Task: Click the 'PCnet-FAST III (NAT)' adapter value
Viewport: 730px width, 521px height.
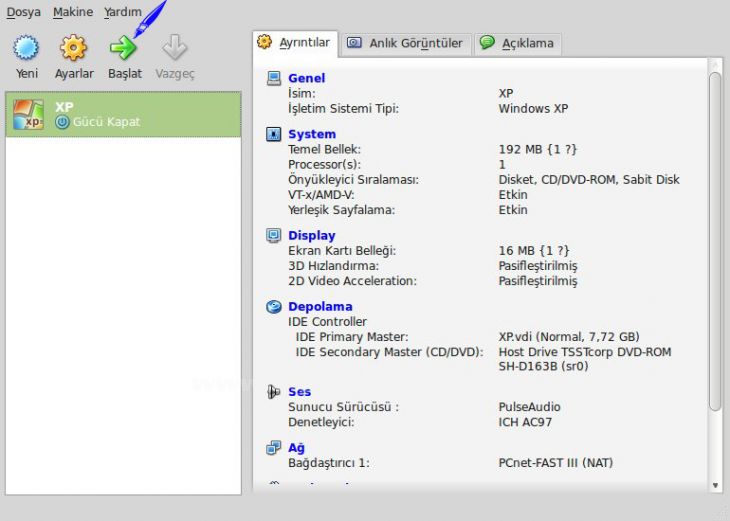Action: tap(556, 463)
